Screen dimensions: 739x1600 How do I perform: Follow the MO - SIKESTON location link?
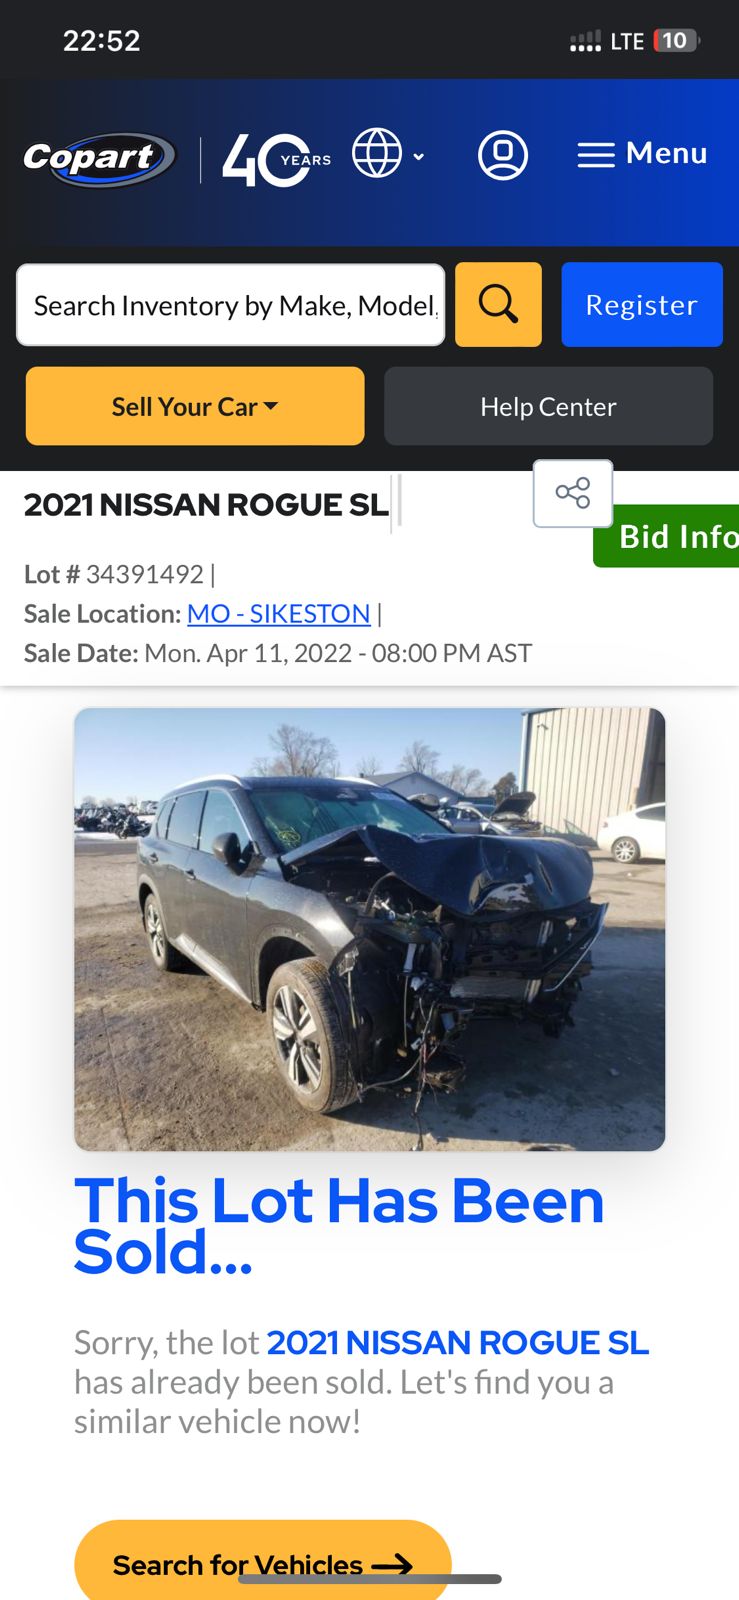point(279,613)
